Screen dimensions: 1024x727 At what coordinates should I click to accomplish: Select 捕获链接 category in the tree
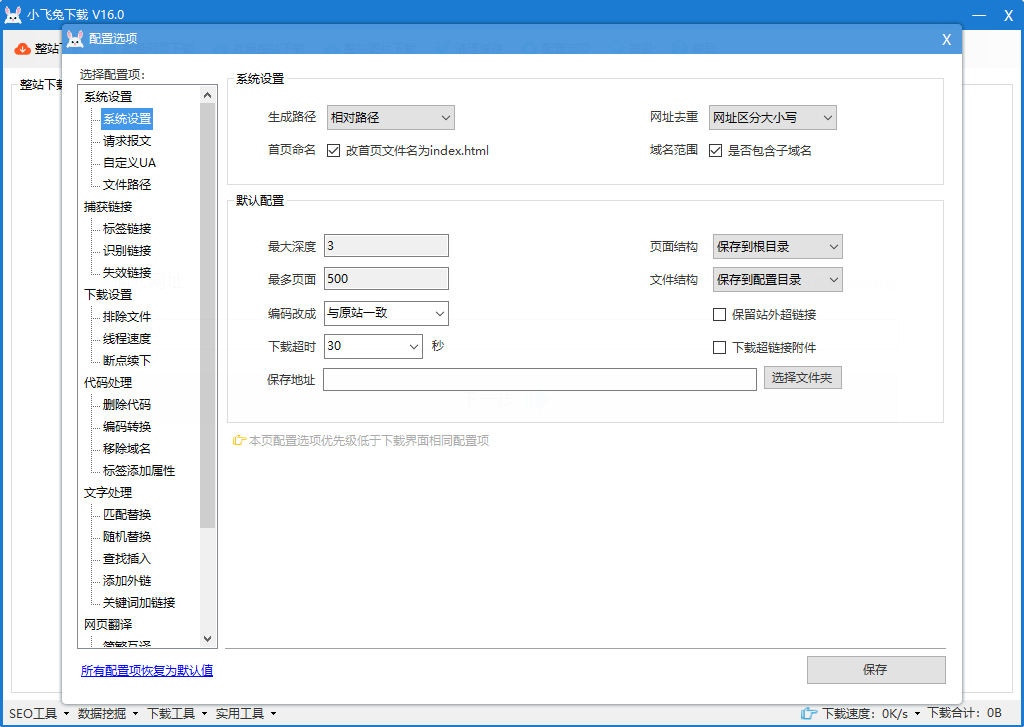tap(108, 207)
